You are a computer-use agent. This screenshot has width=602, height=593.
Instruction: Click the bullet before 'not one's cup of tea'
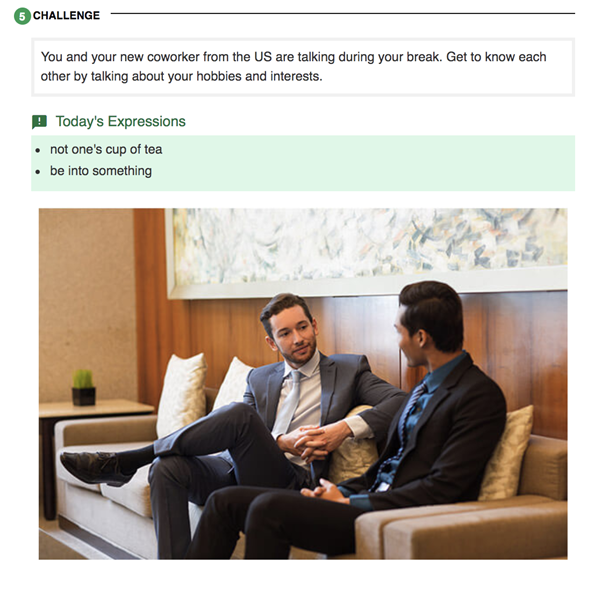(x=38, y=150)
